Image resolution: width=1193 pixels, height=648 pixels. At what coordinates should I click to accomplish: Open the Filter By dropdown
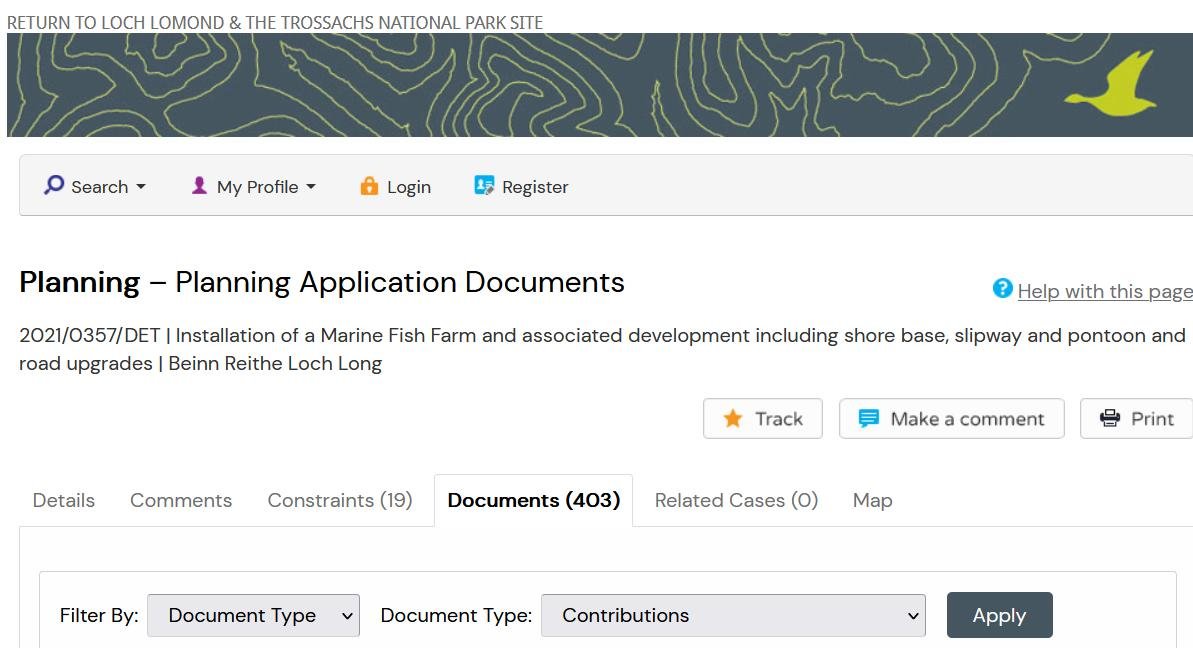click(253, 616)
